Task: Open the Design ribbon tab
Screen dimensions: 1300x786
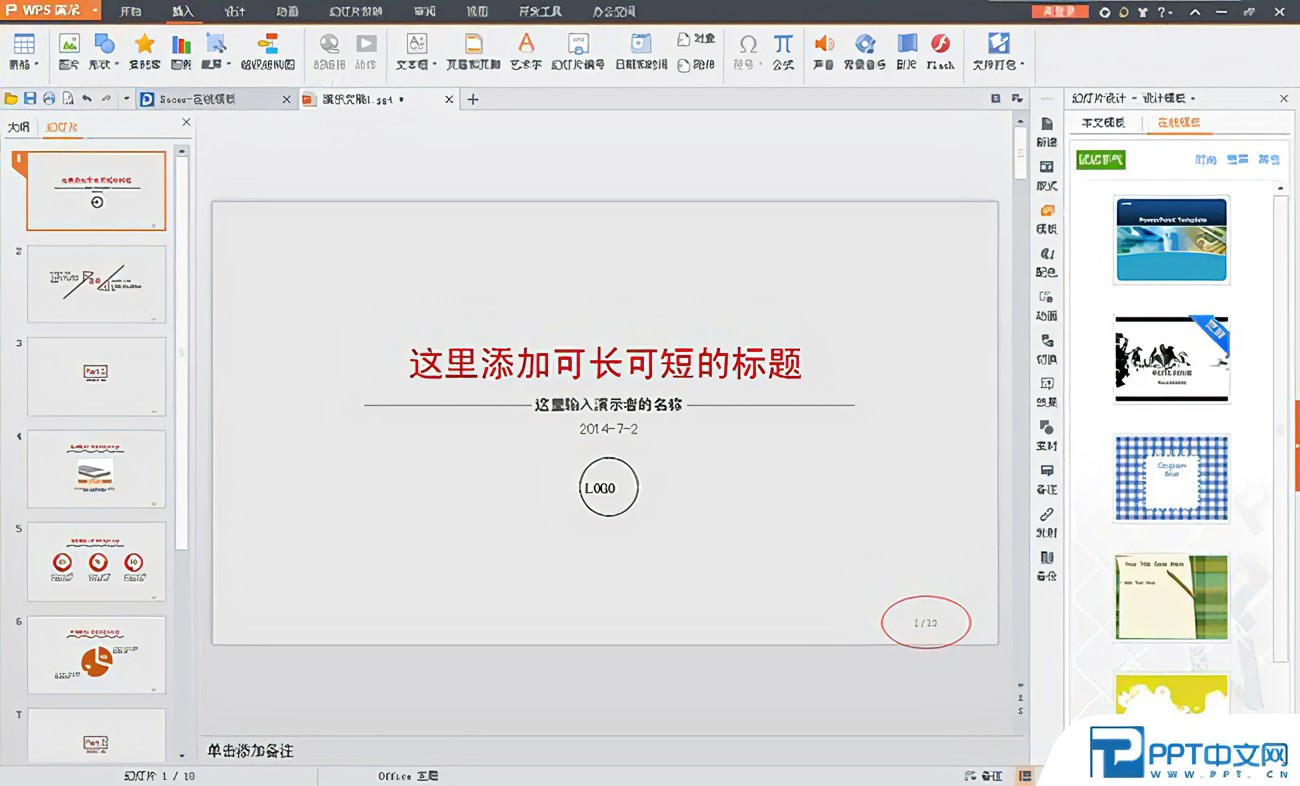Action: [x=235, y=12]
